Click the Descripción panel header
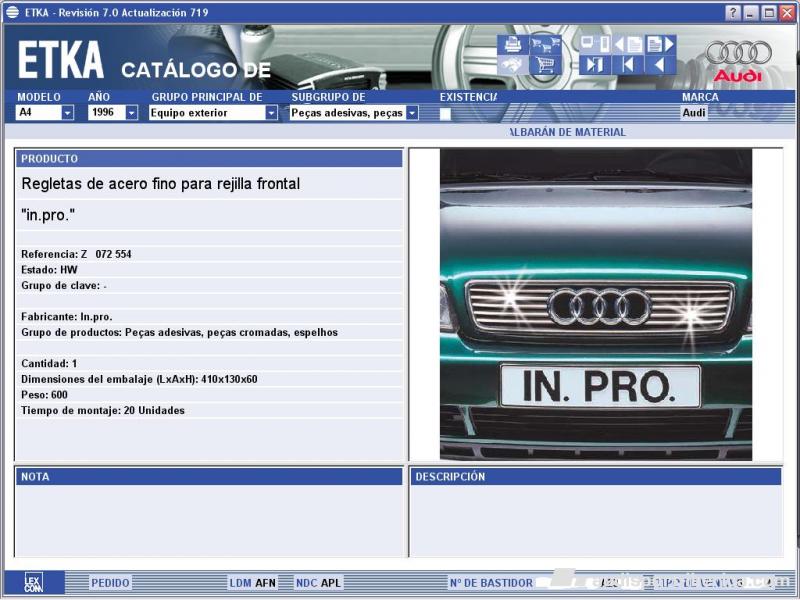 596,477
